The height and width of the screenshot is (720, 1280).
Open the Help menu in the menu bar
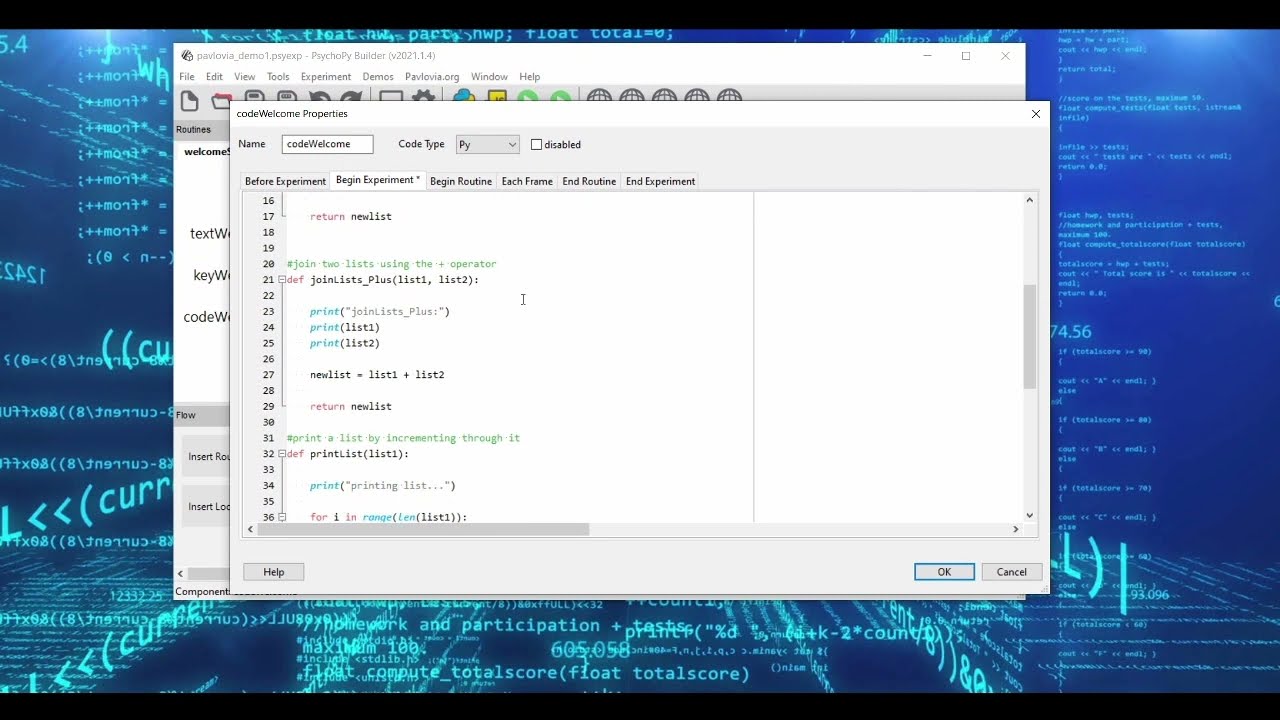(530, 77)
